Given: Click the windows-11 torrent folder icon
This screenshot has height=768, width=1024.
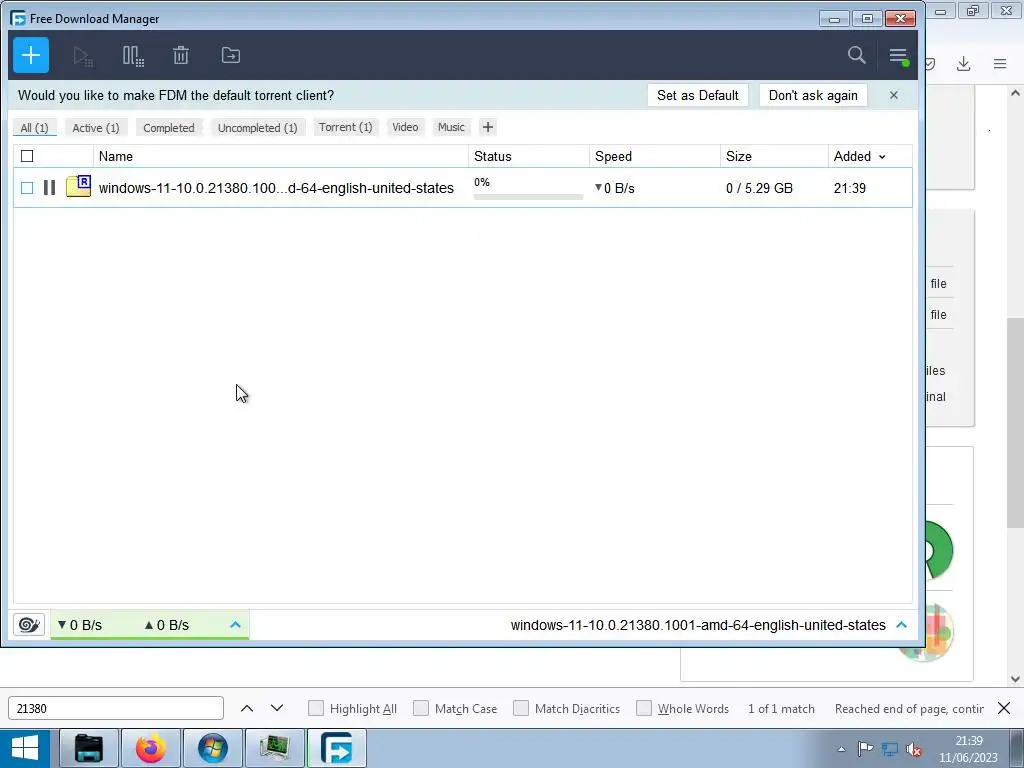Looking at the screenshot, I should click(78, 187).
